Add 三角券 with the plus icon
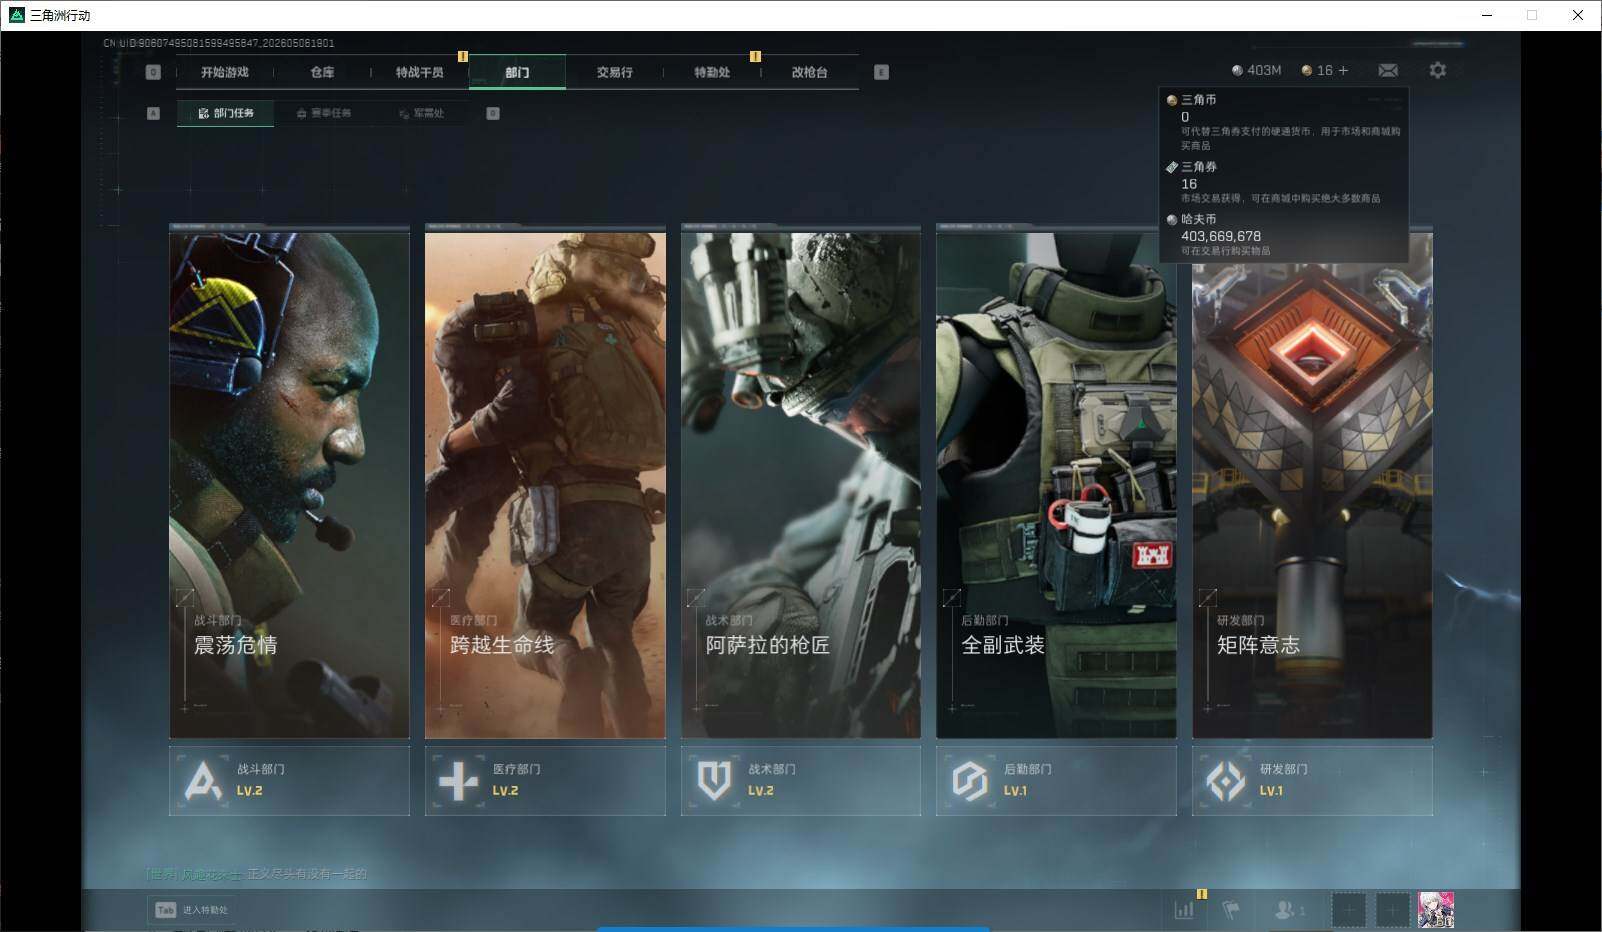 [x=1343, y=70]
